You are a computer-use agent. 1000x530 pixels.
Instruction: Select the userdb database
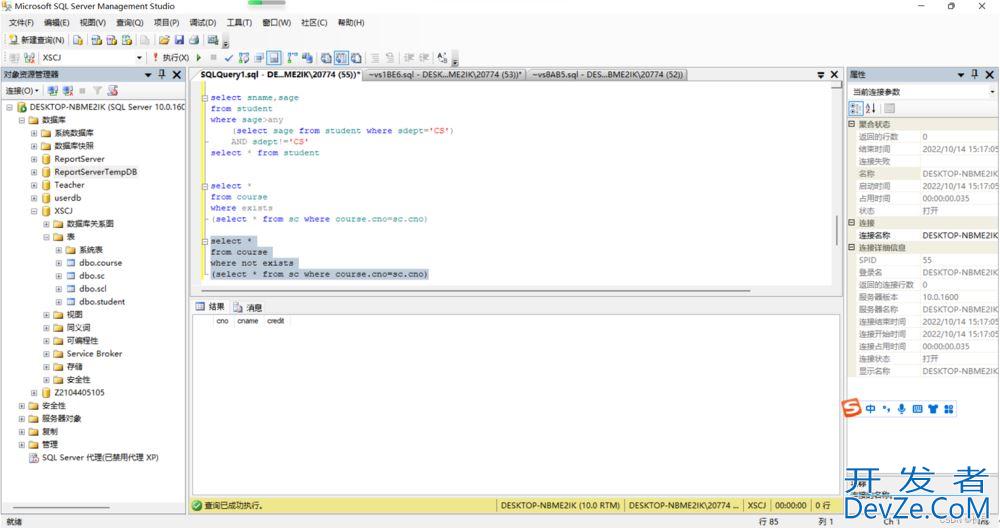68,198
